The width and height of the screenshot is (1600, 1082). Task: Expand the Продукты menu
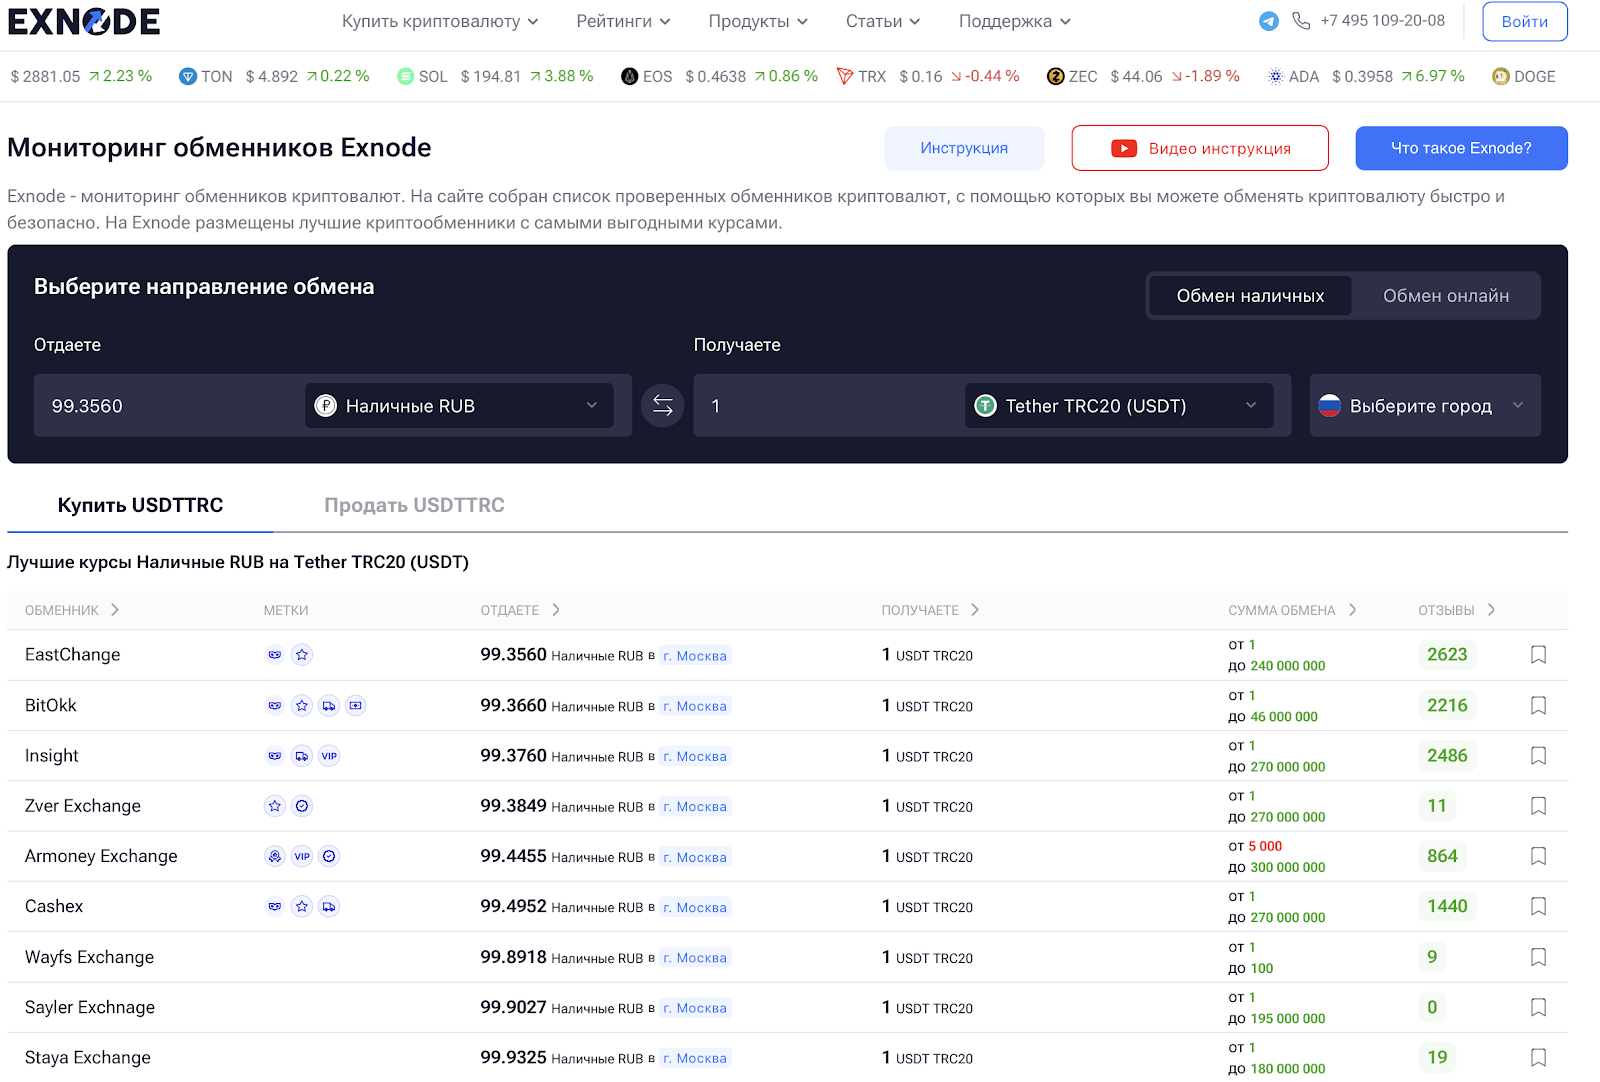[x=758, y=21]
